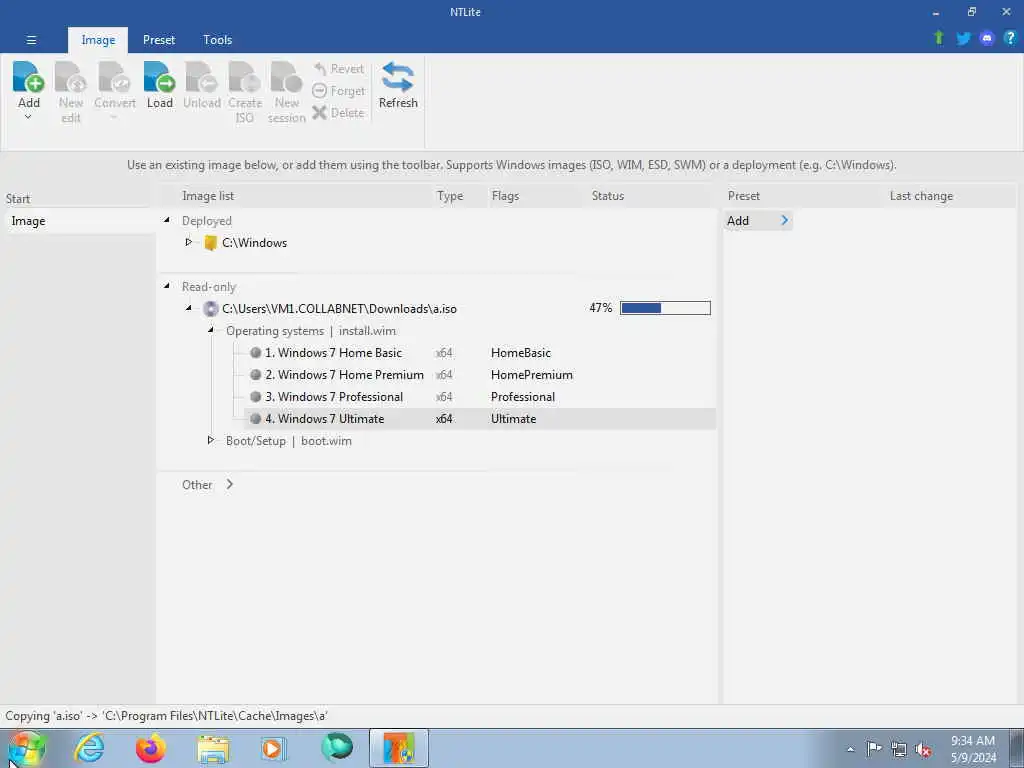Open Windows Media Player from the taskbar
The height and width of the screenshot is (768, 1024).
[273, 748]
